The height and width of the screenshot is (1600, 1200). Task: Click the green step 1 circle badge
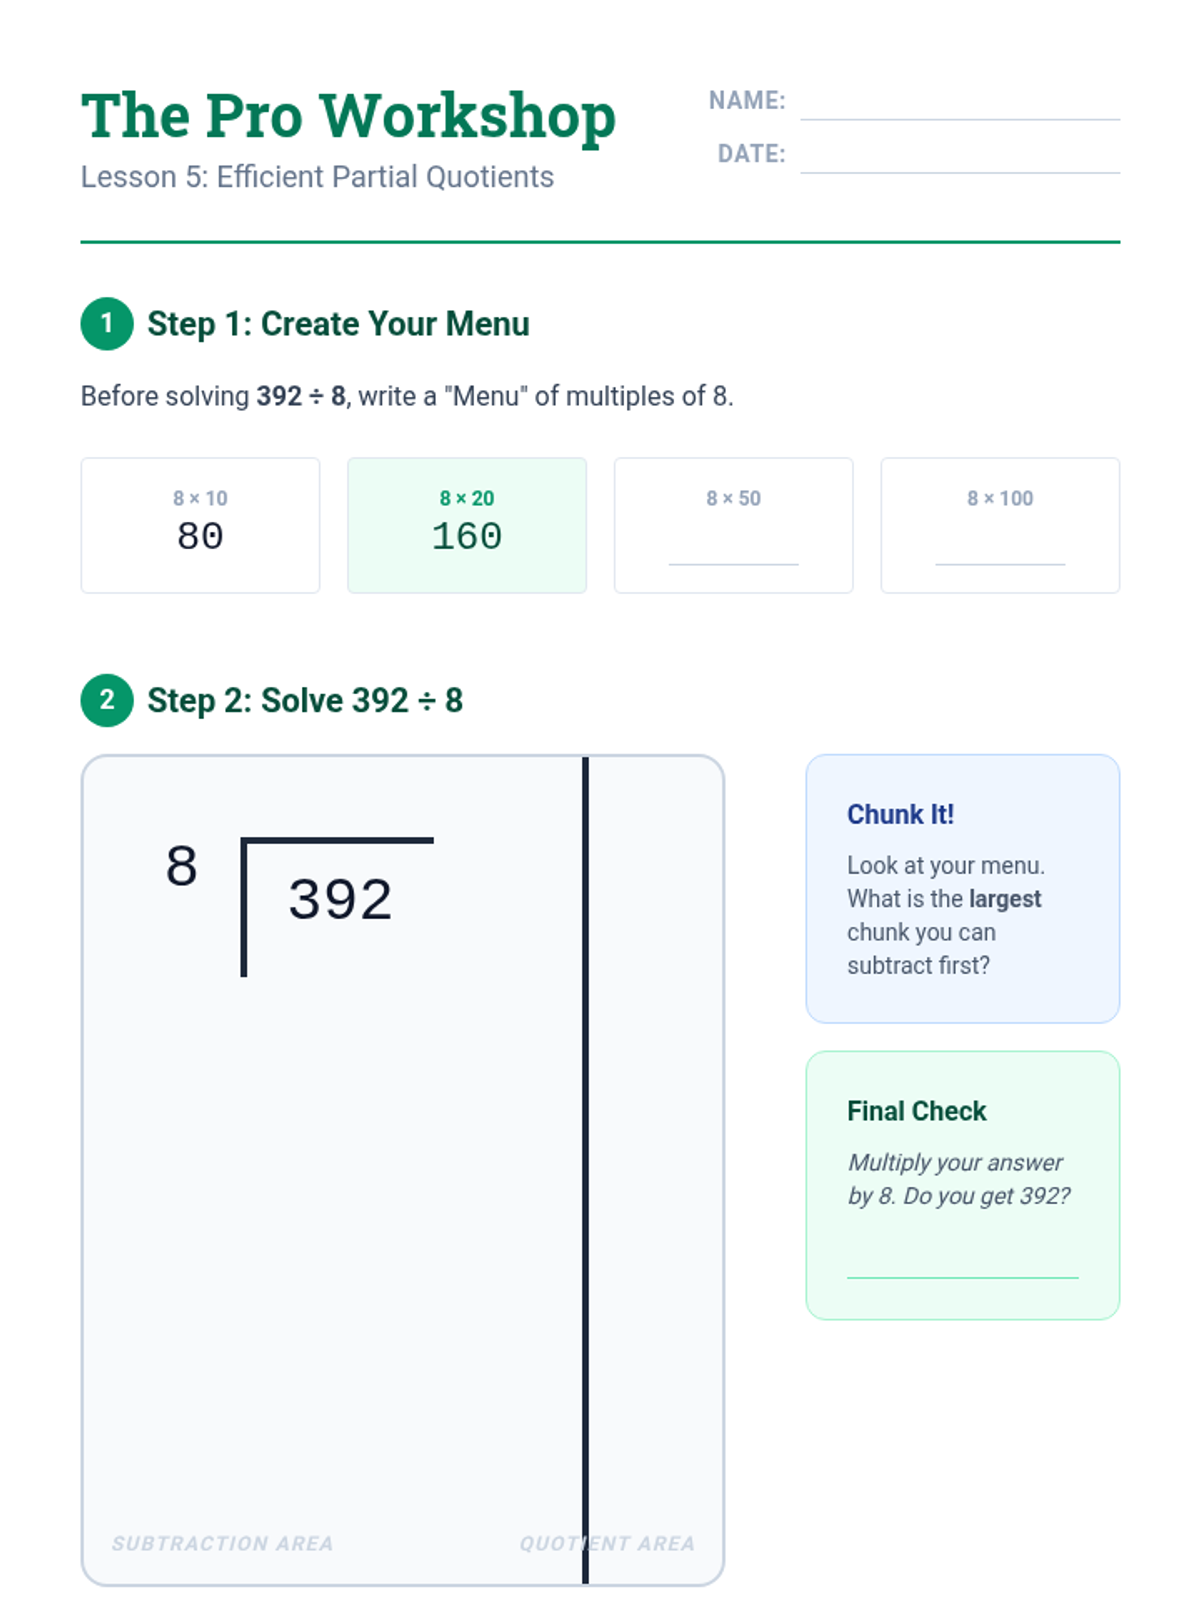click(x=107, y=324)
